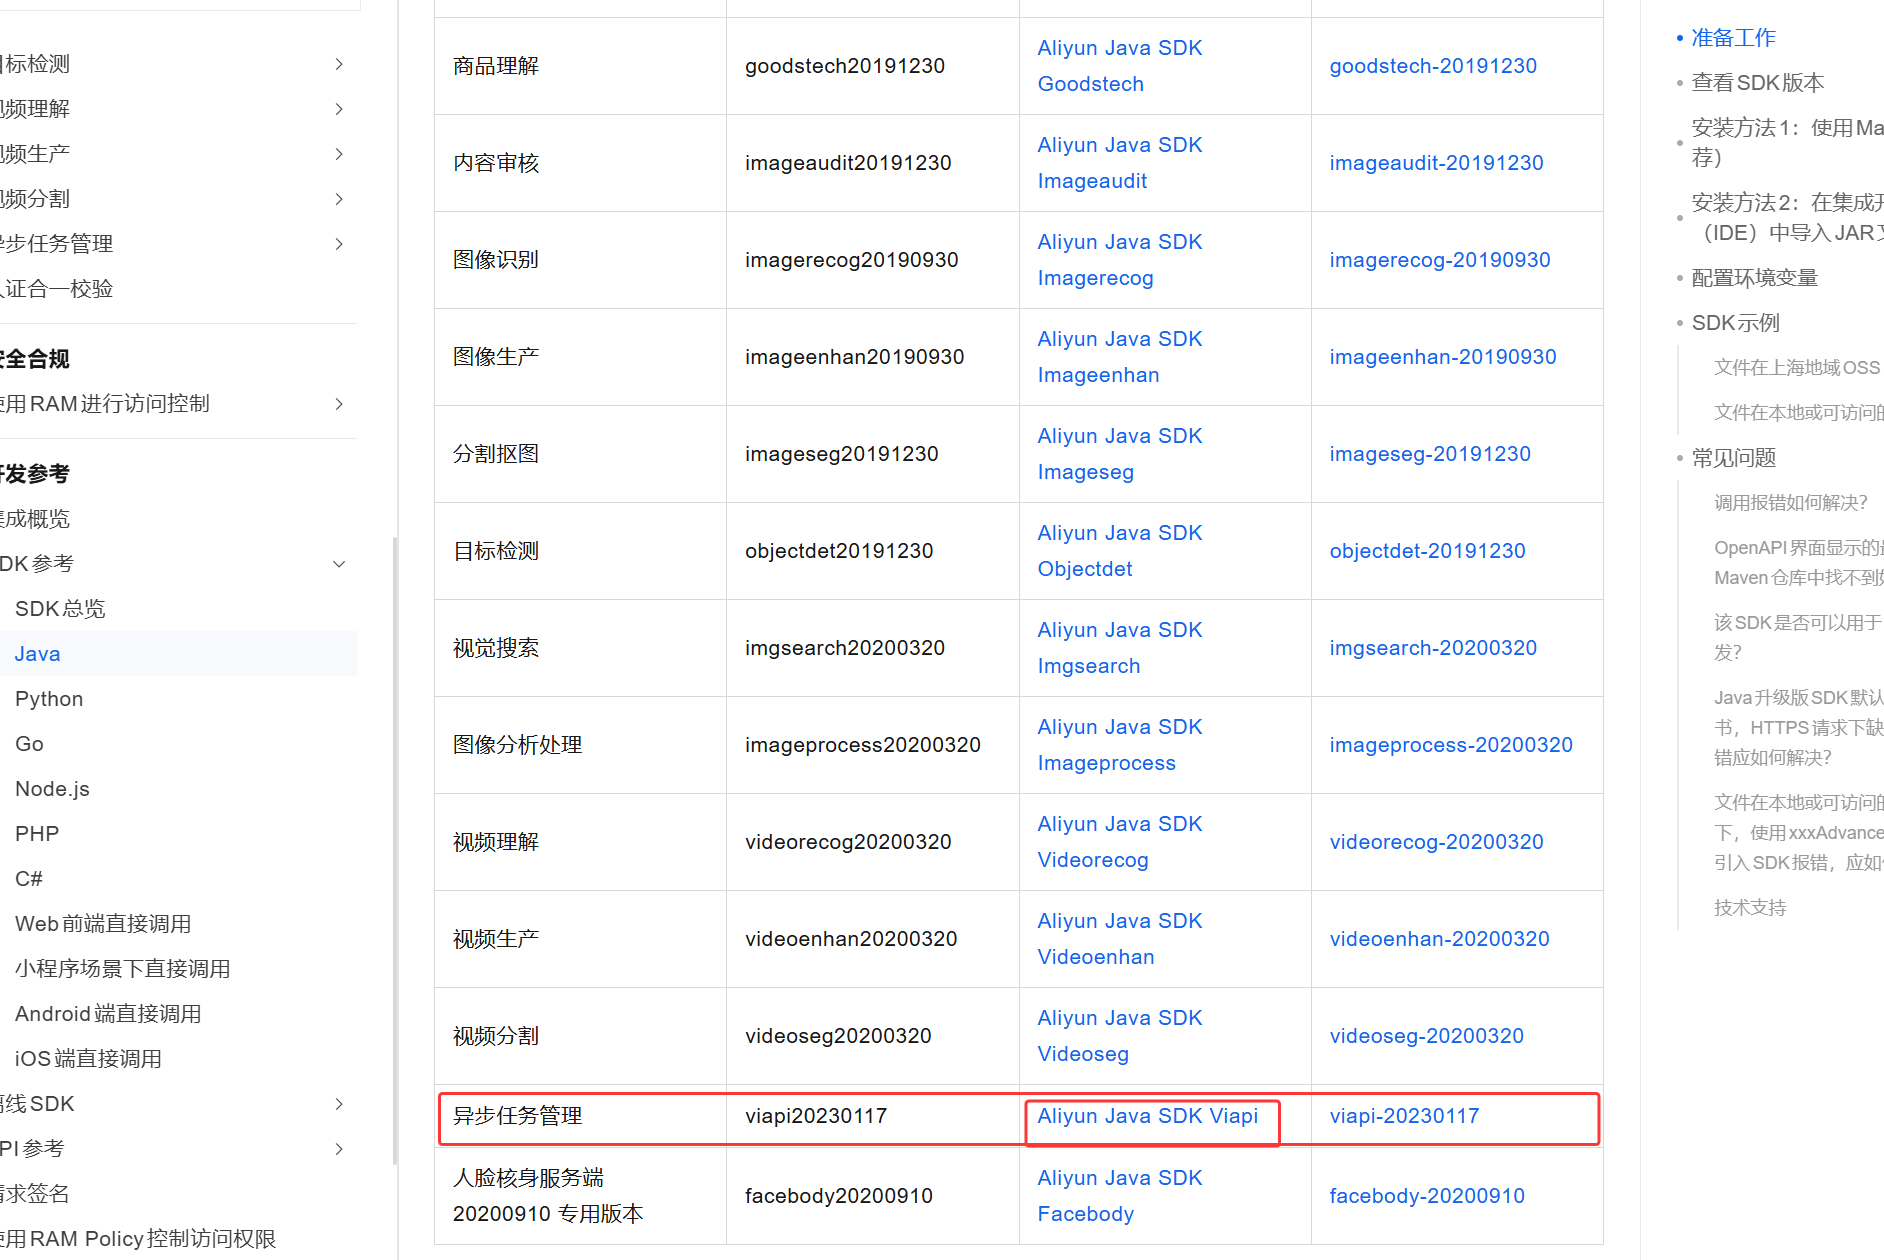
Task: Select the Java SDK sidebar item
Action: coord(38,654)
